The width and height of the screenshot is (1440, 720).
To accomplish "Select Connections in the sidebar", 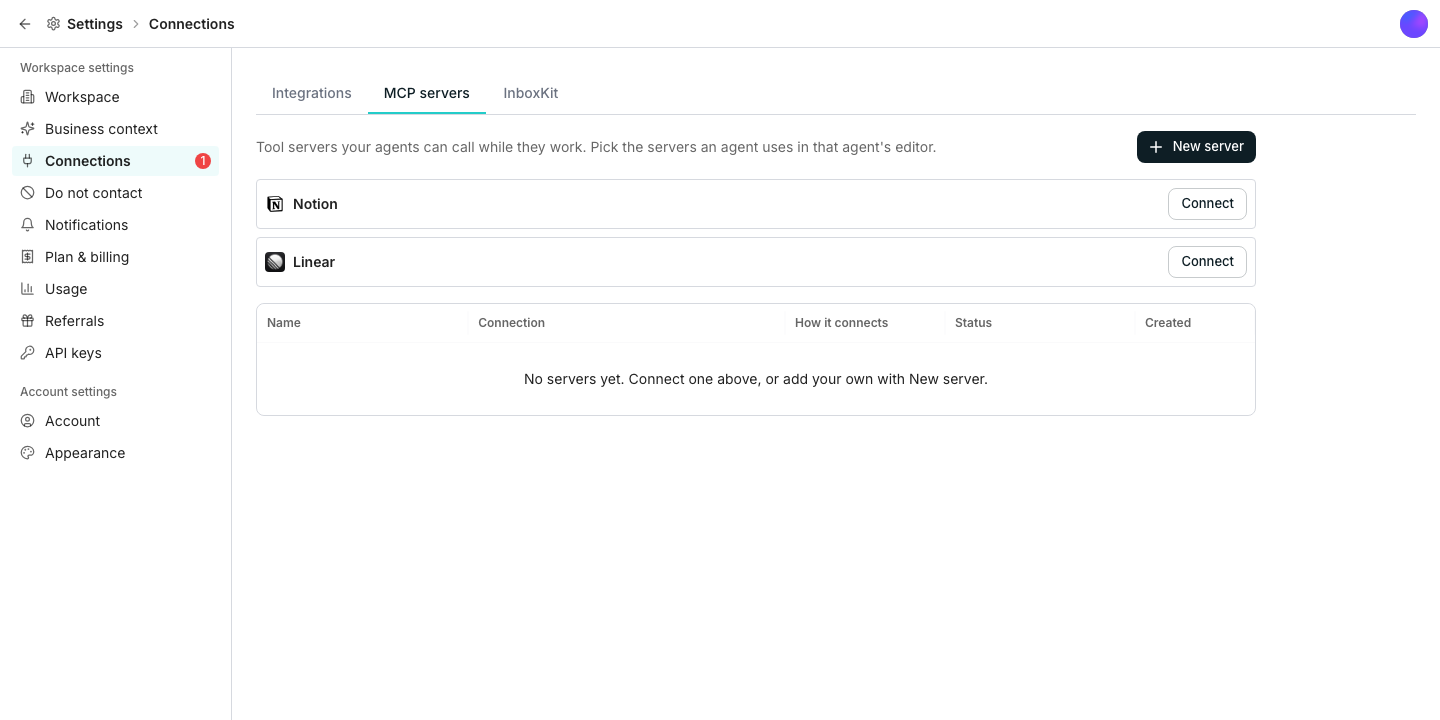I will coord(115,161).
